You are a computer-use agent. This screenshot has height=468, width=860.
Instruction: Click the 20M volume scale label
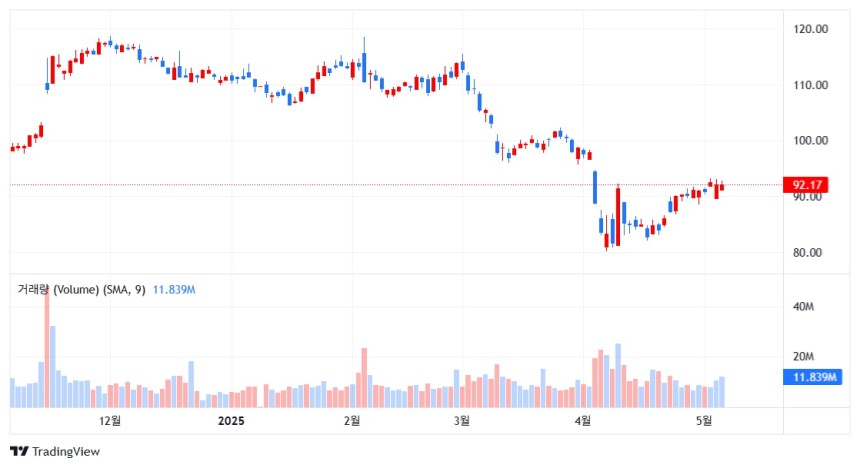(x=803, y=357)
